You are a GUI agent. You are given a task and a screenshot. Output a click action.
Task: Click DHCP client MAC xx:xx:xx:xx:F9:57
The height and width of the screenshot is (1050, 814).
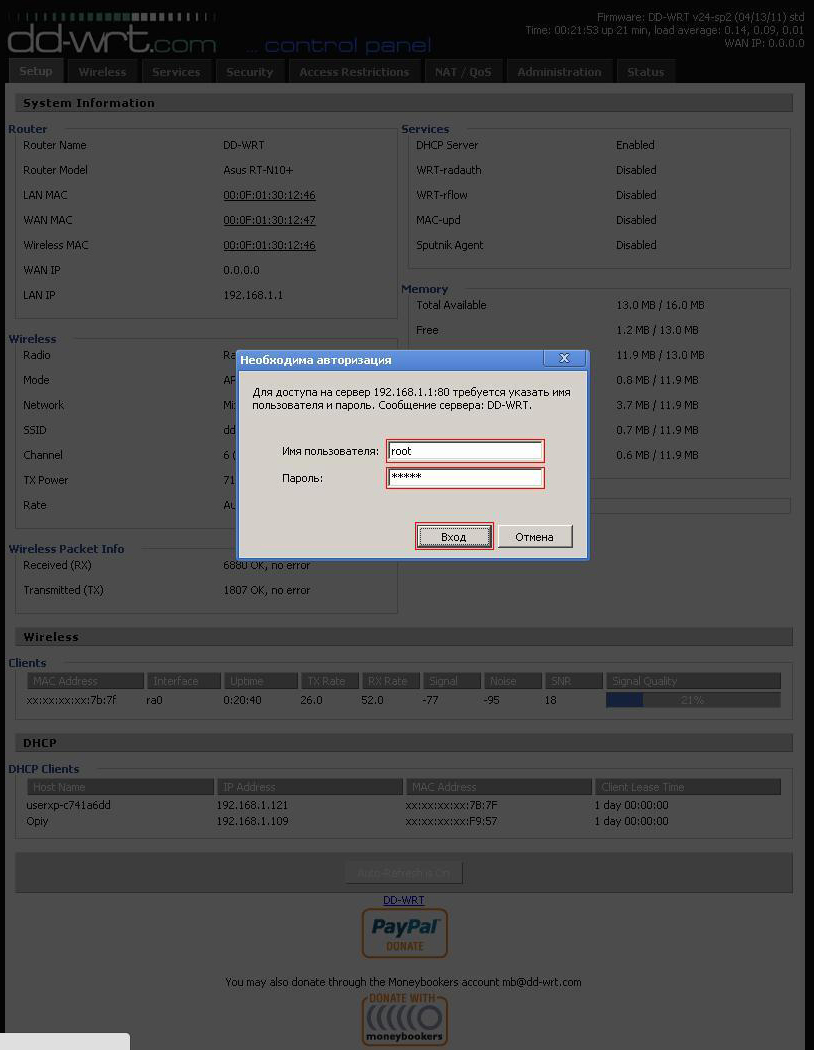[x=451, y=821]
